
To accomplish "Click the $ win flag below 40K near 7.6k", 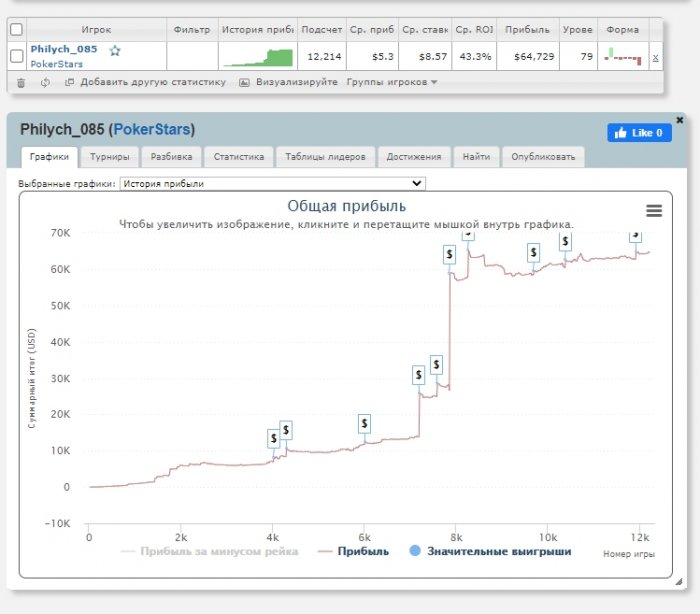I will coord(436,365).
